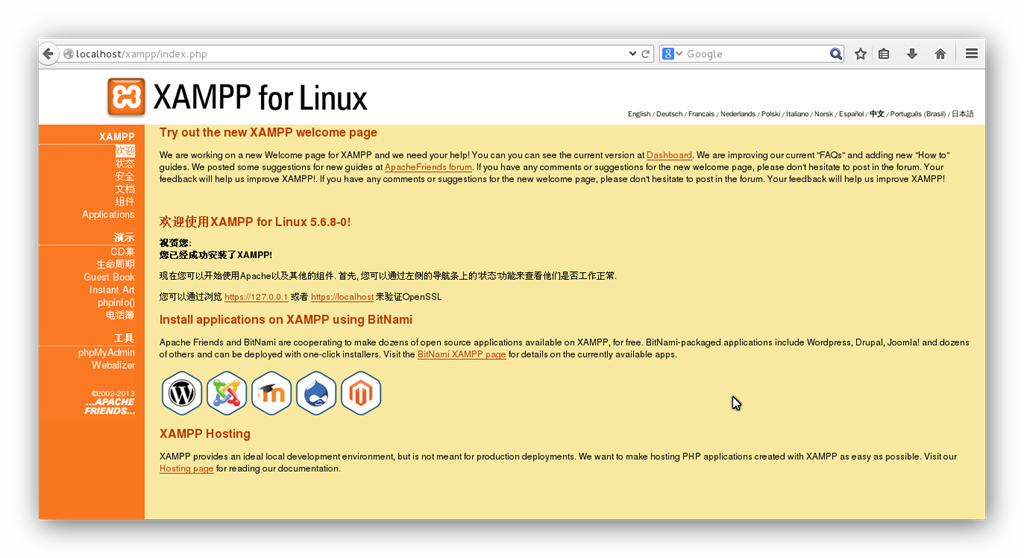Viewport: 1024px width, 558px height.
Task: Open the https://127.0.0.1 link
Action: (x=256, y=297)
